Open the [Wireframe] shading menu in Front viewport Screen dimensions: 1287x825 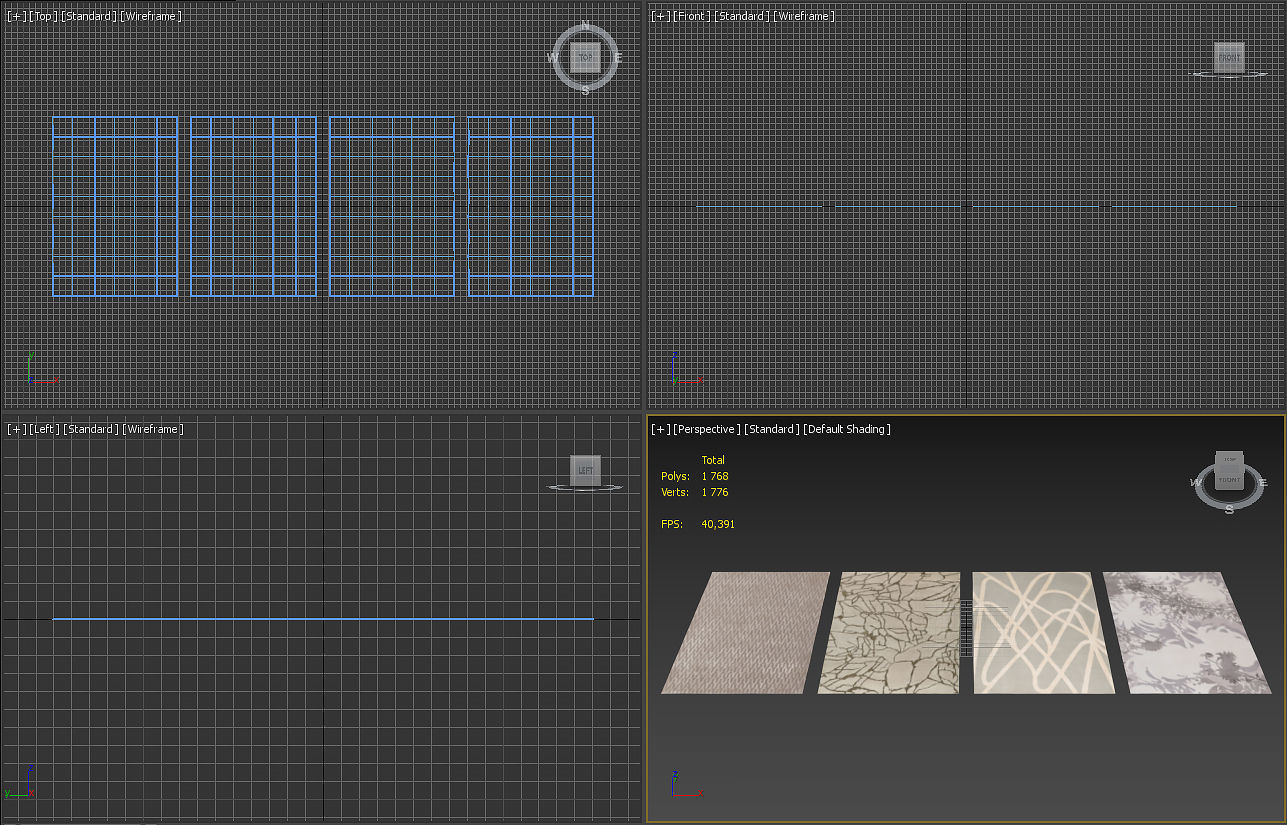pyautogui.click(x=804, y=16)
